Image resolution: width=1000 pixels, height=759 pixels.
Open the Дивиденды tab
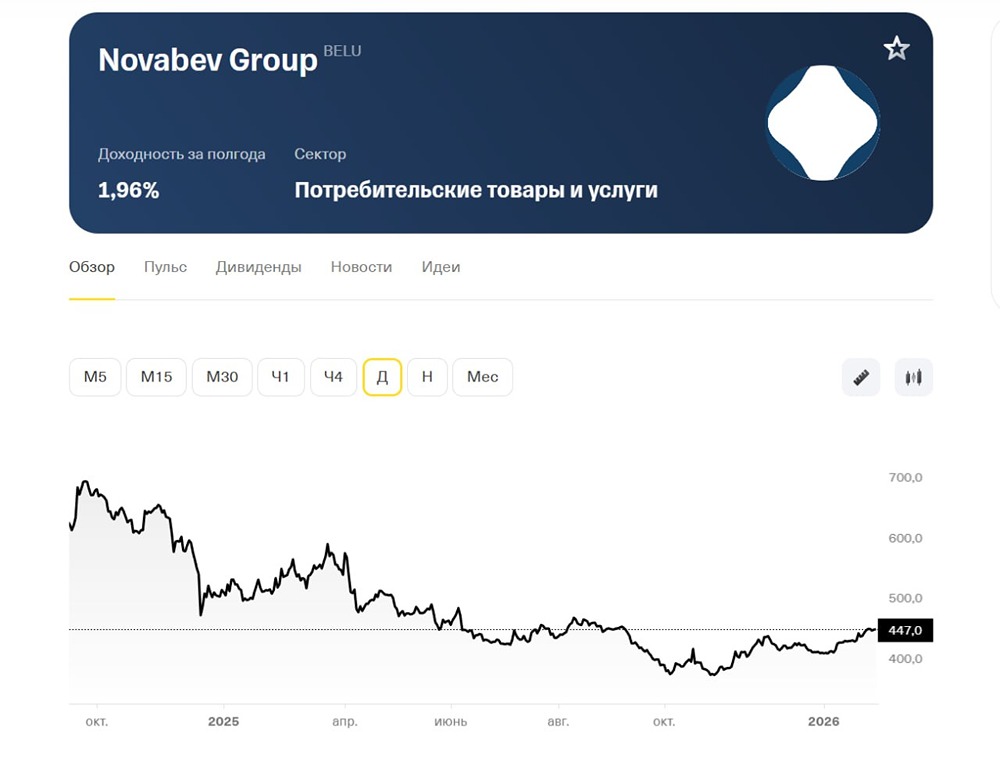[258, 267]
